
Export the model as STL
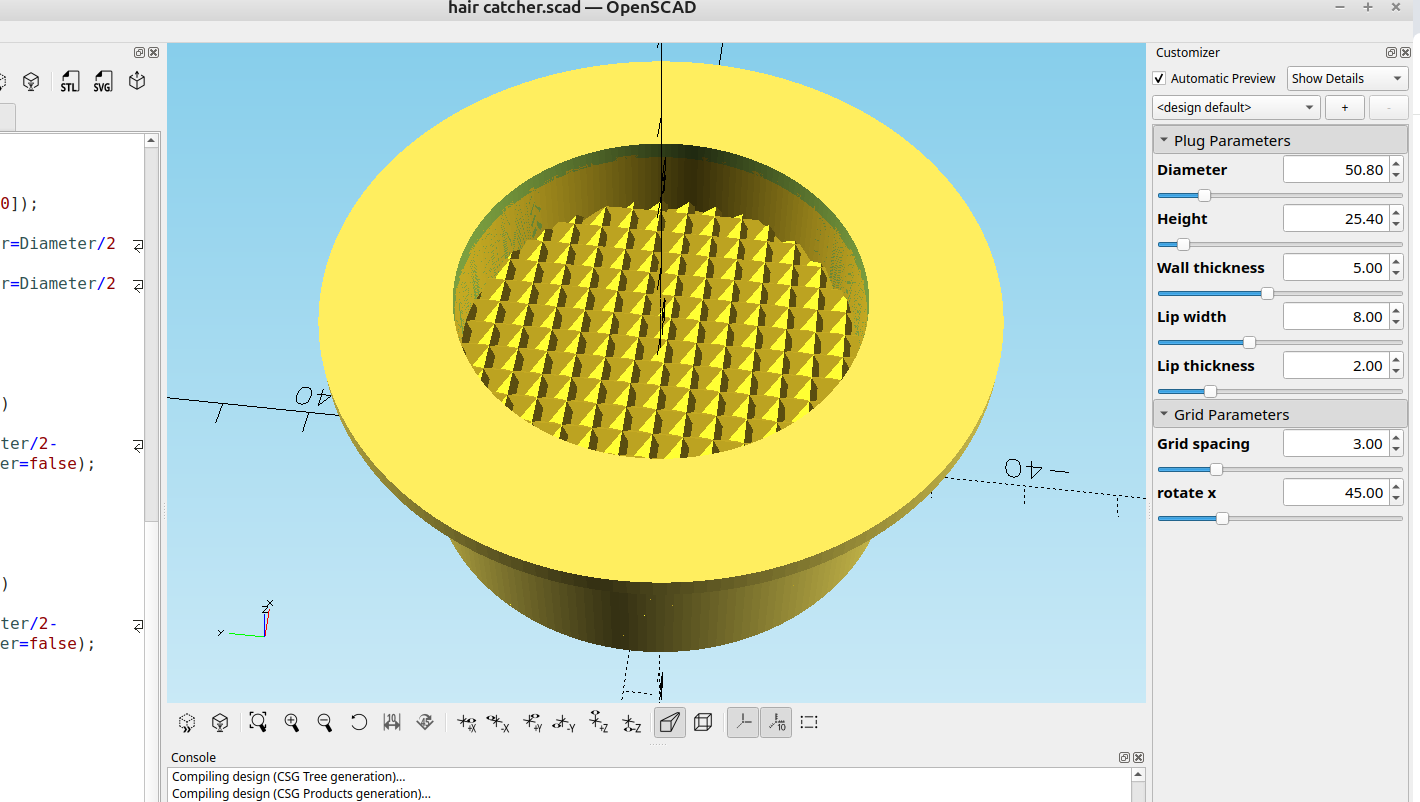click(x=69, y=81)
